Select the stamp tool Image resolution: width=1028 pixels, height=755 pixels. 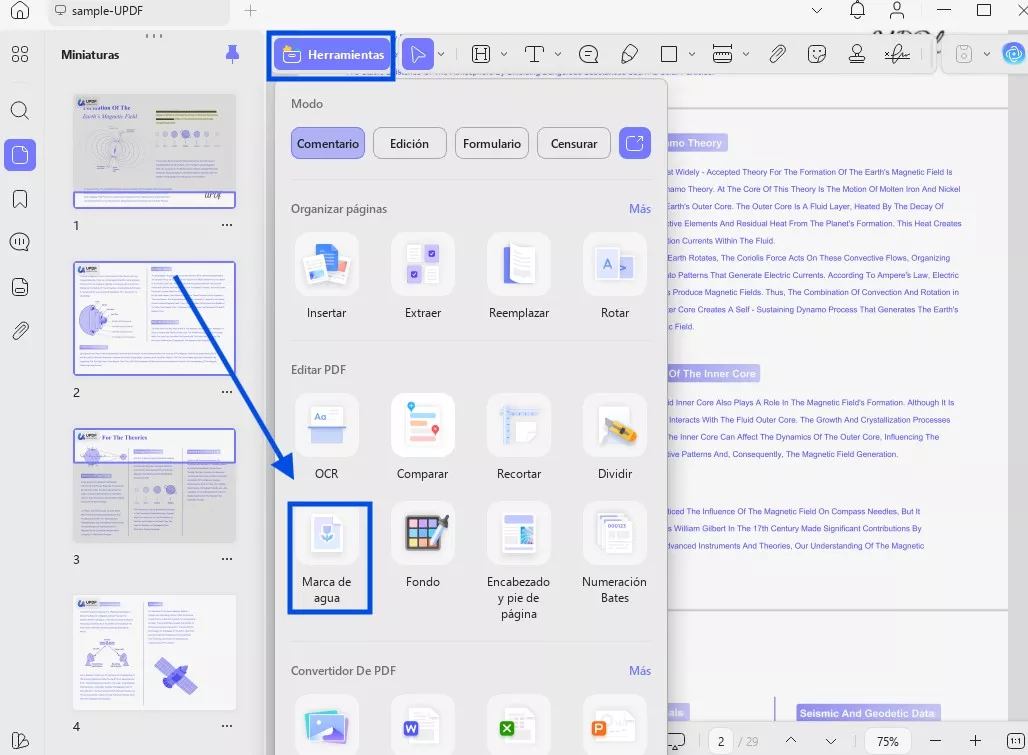click(856, 54)
